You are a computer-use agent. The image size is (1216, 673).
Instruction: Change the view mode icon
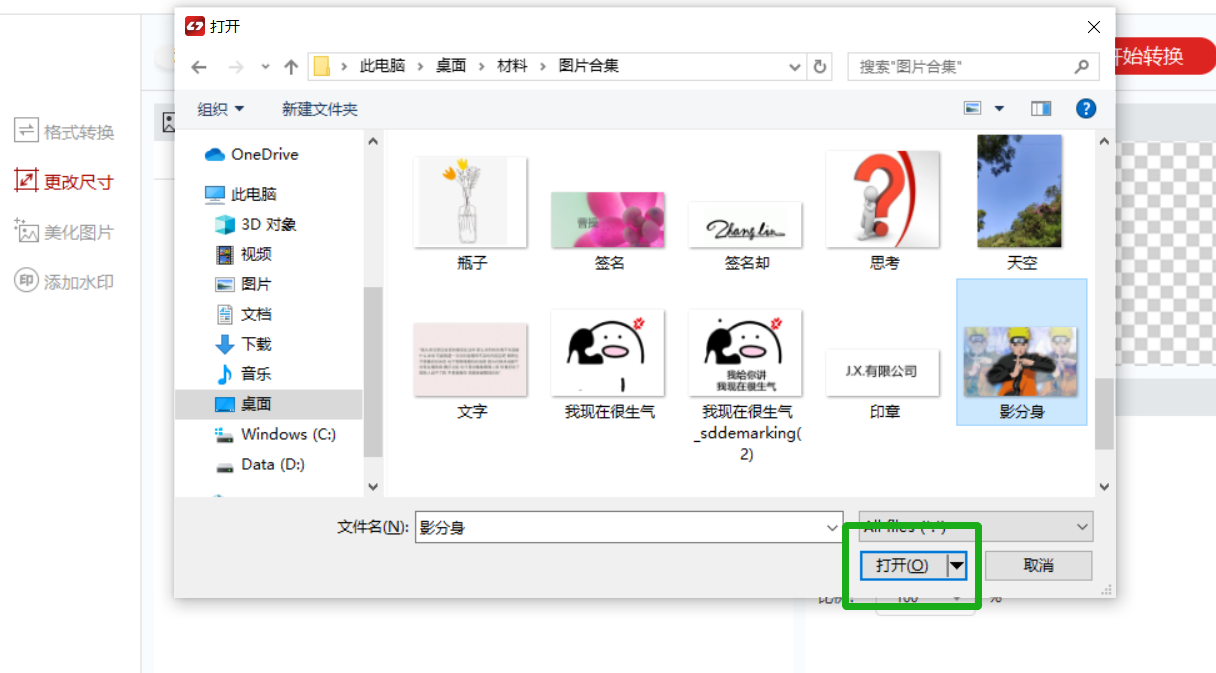click(972, 108)
